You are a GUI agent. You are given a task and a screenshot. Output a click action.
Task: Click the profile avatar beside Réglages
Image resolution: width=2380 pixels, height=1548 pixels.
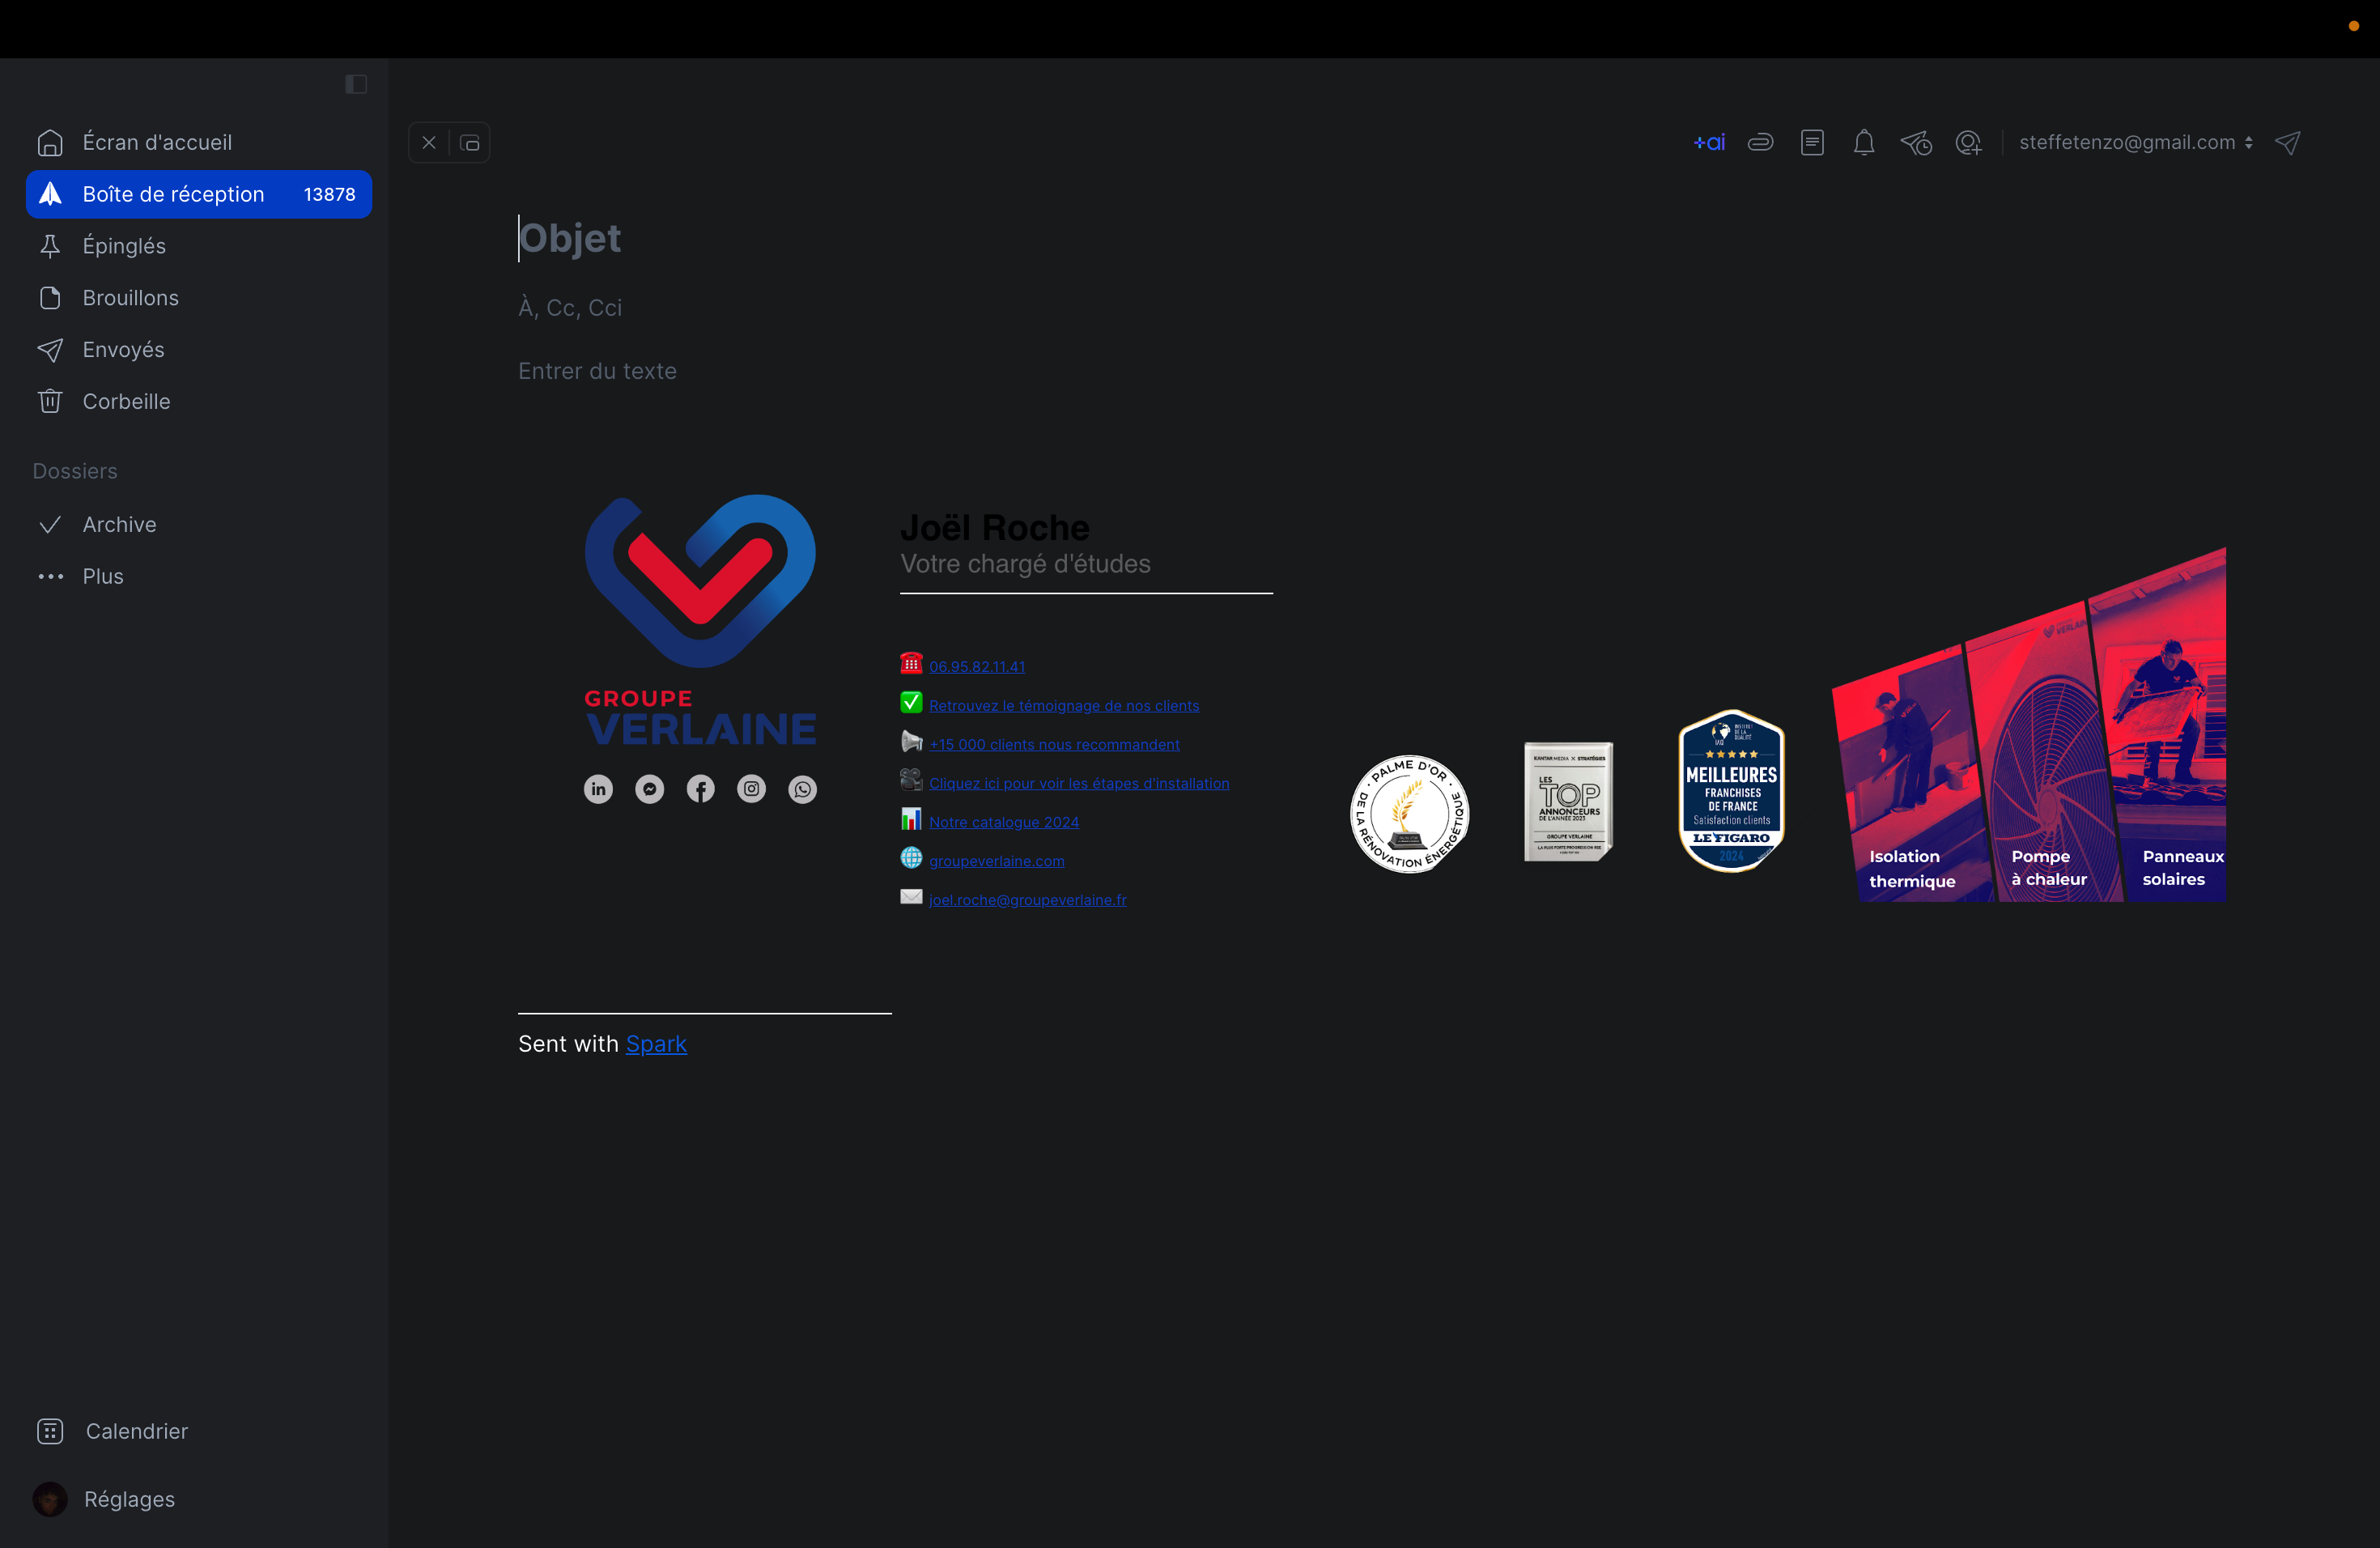[50, 1499]
